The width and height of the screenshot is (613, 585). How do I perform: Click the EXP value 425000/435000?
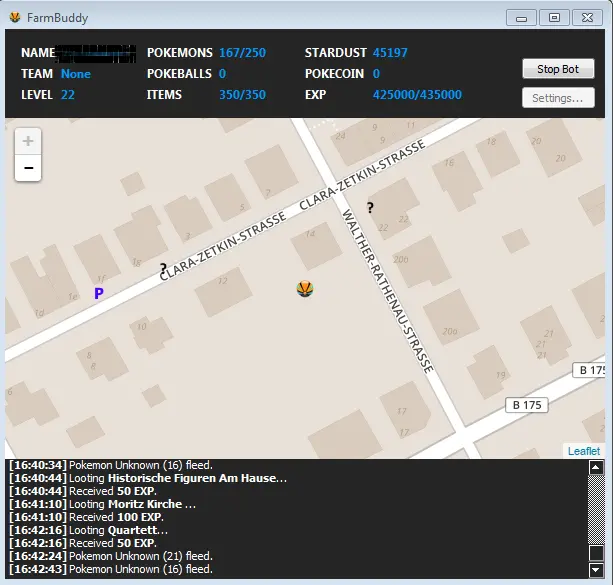(417, 95)
